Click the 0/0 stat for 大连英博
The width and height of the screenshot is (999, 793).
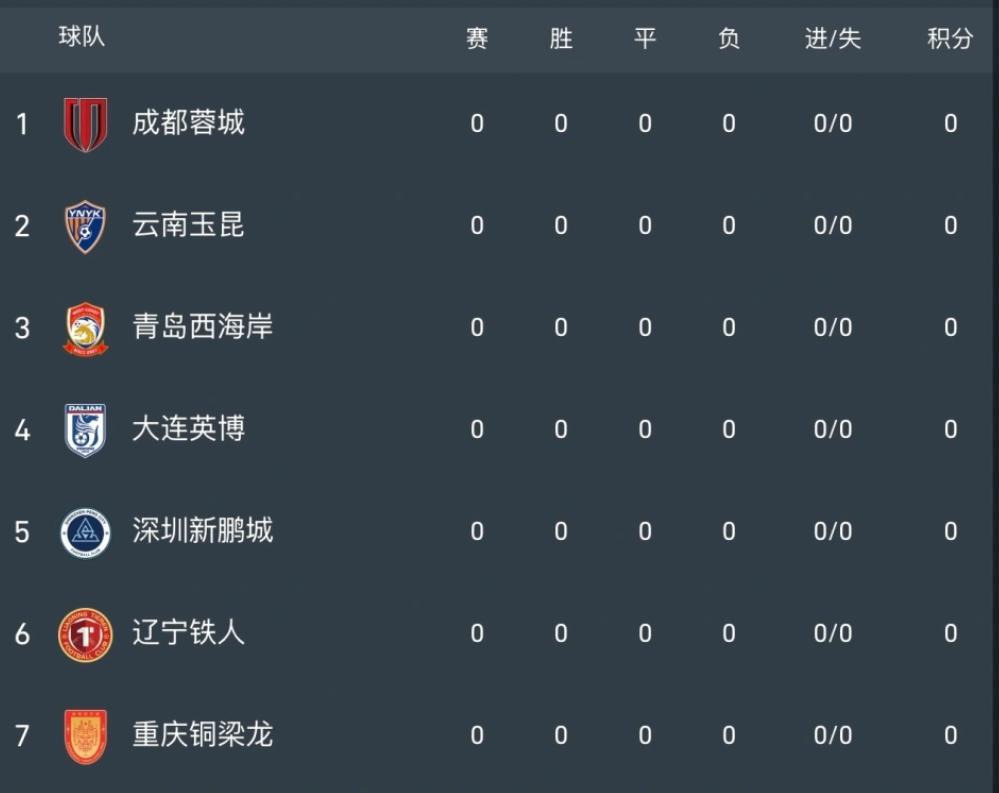pos(833,429)
